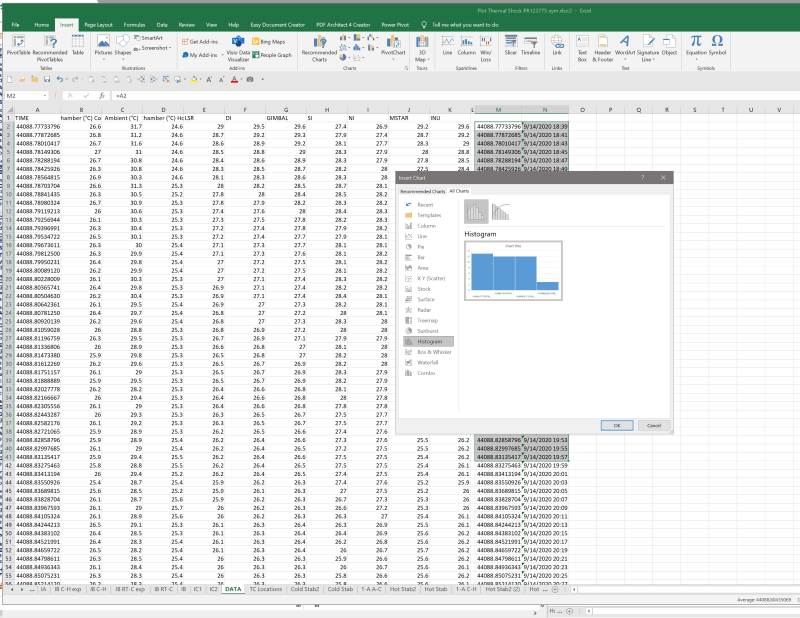Click the Save icon in quick access toolbar
This screenshot has height=618, width=800.
(47, 80)
